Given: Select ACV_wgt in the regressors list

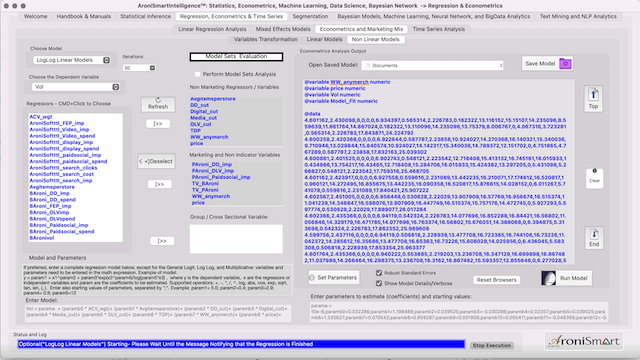Looking at the screenshot, I should click(41, 117).
